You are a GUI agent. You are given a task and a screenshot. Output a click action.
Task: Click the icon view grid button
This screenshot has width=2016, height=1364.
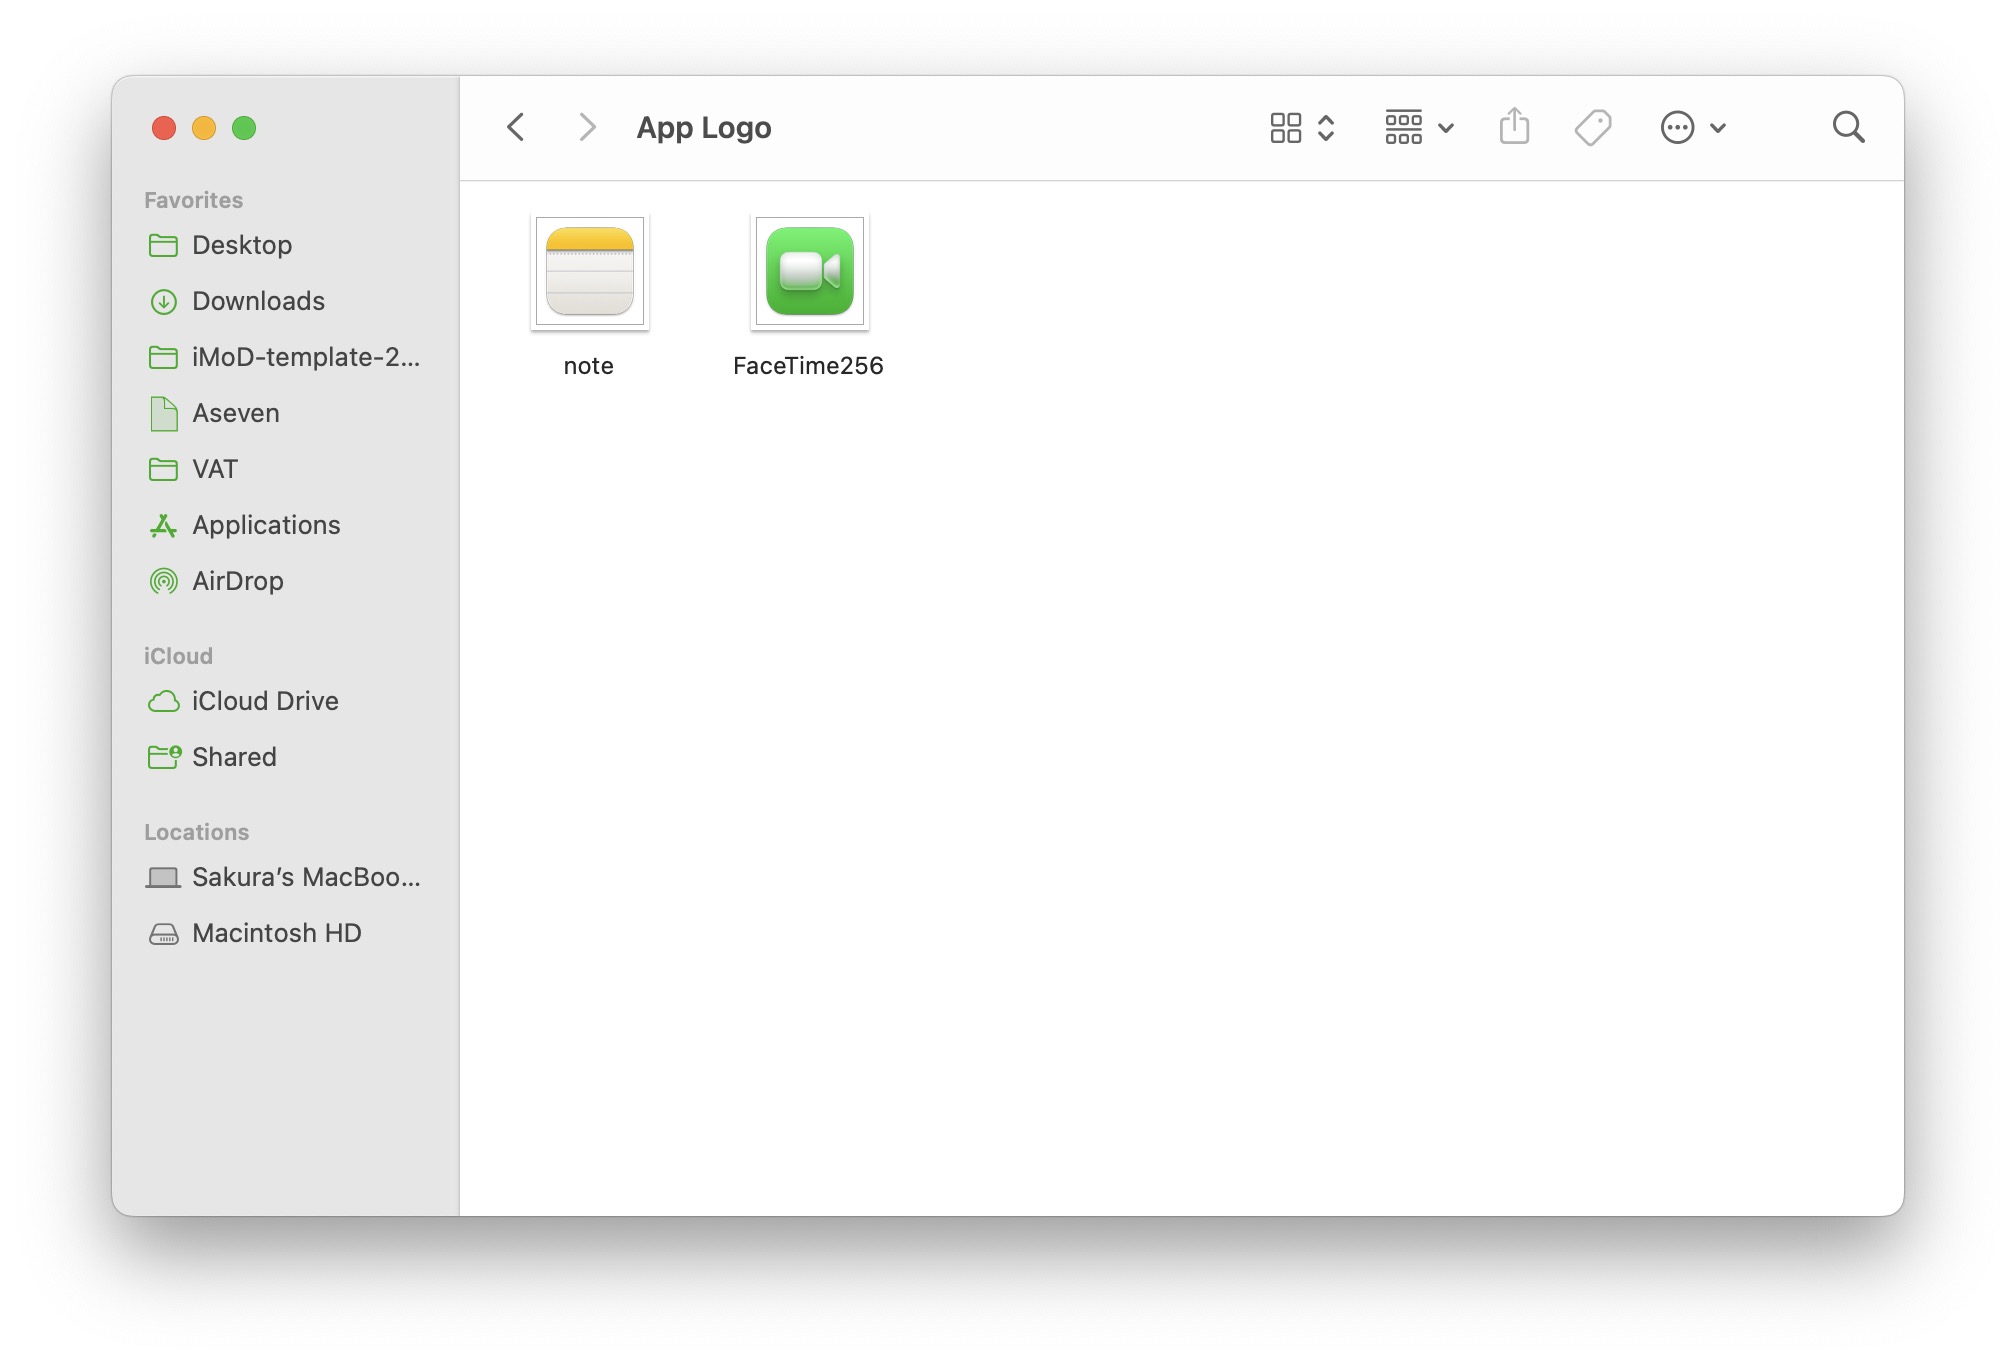pos(1286,127)
